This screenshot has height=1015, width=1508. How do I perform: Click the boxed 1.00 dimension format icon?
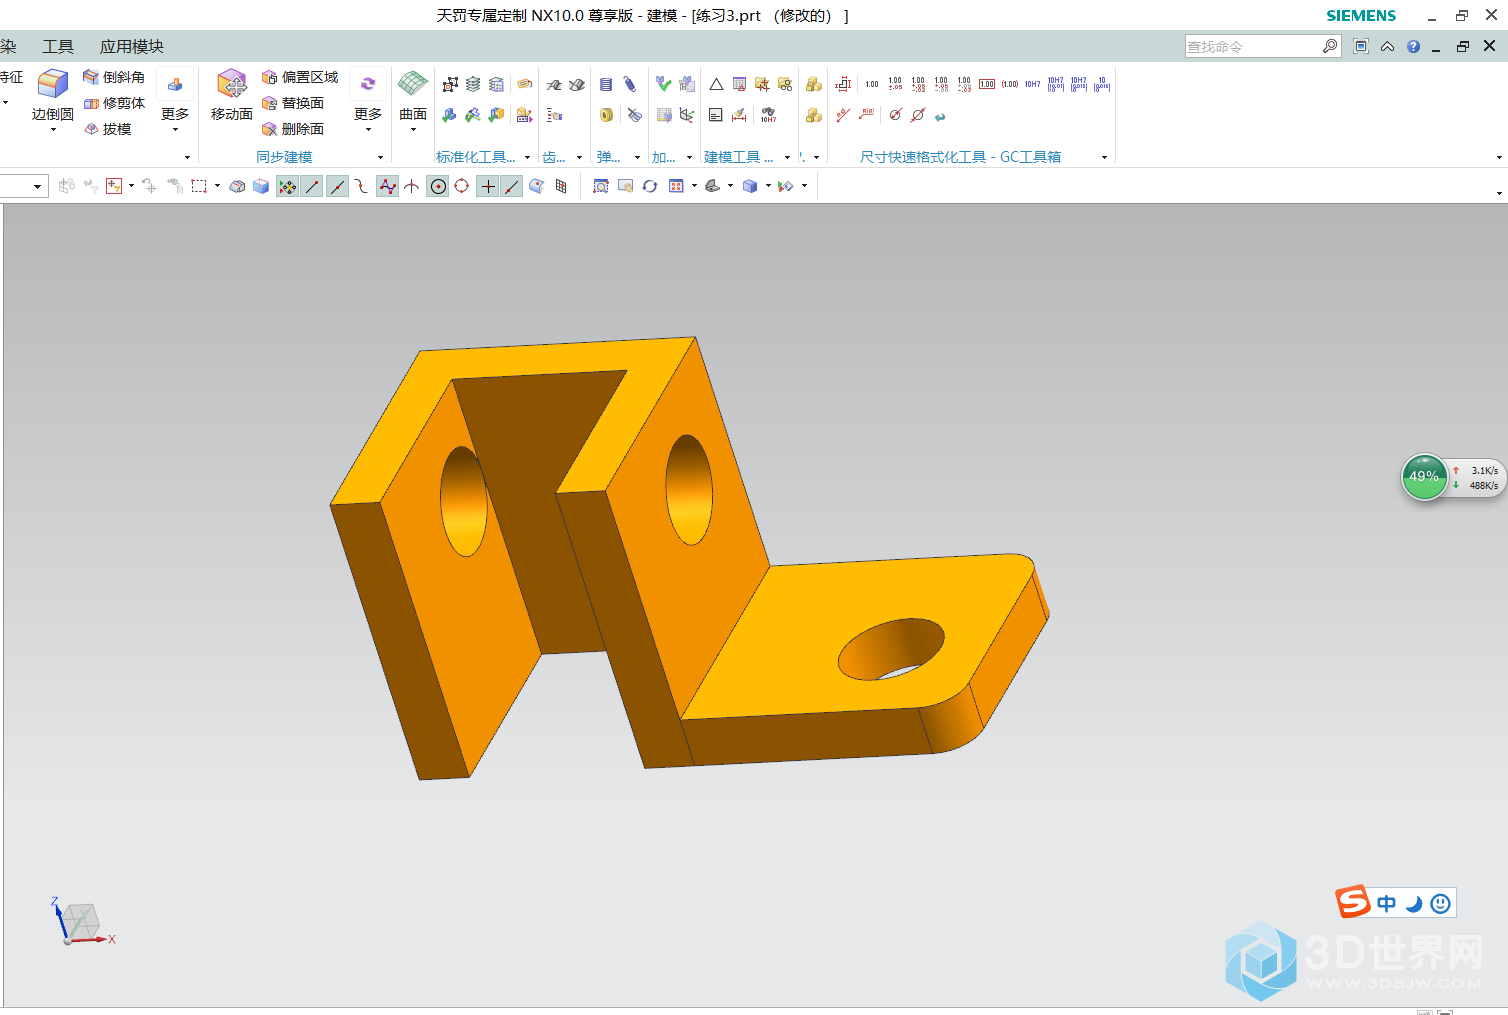pos(987,84)
